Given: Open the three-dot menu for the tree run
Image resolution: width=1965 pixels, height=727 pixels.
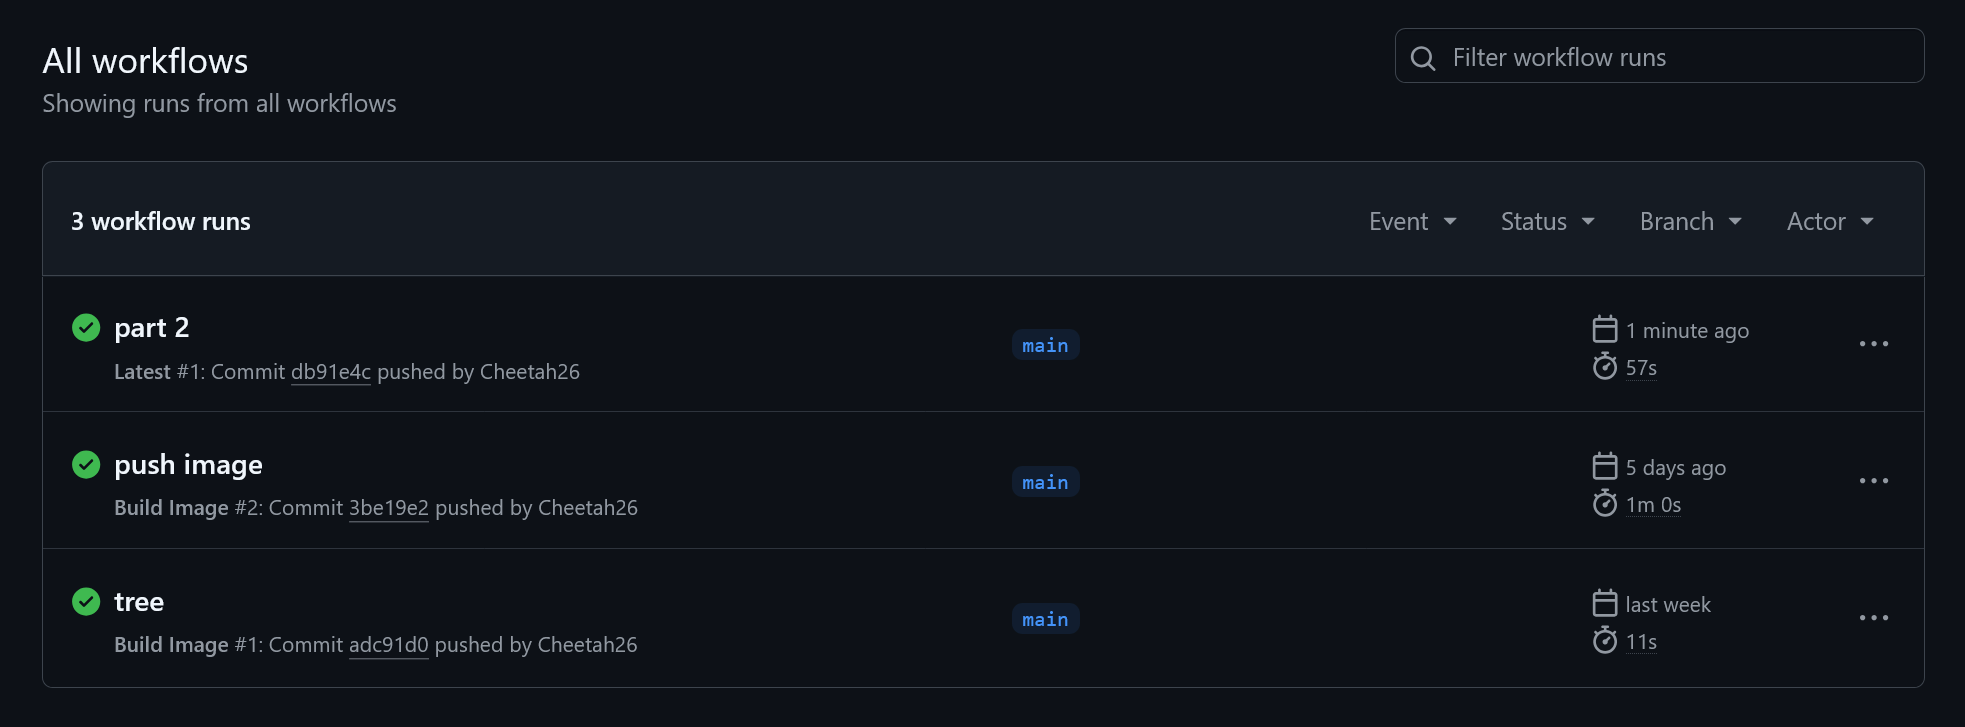Looking at the screenshot, I should [x=1873, y=618].
